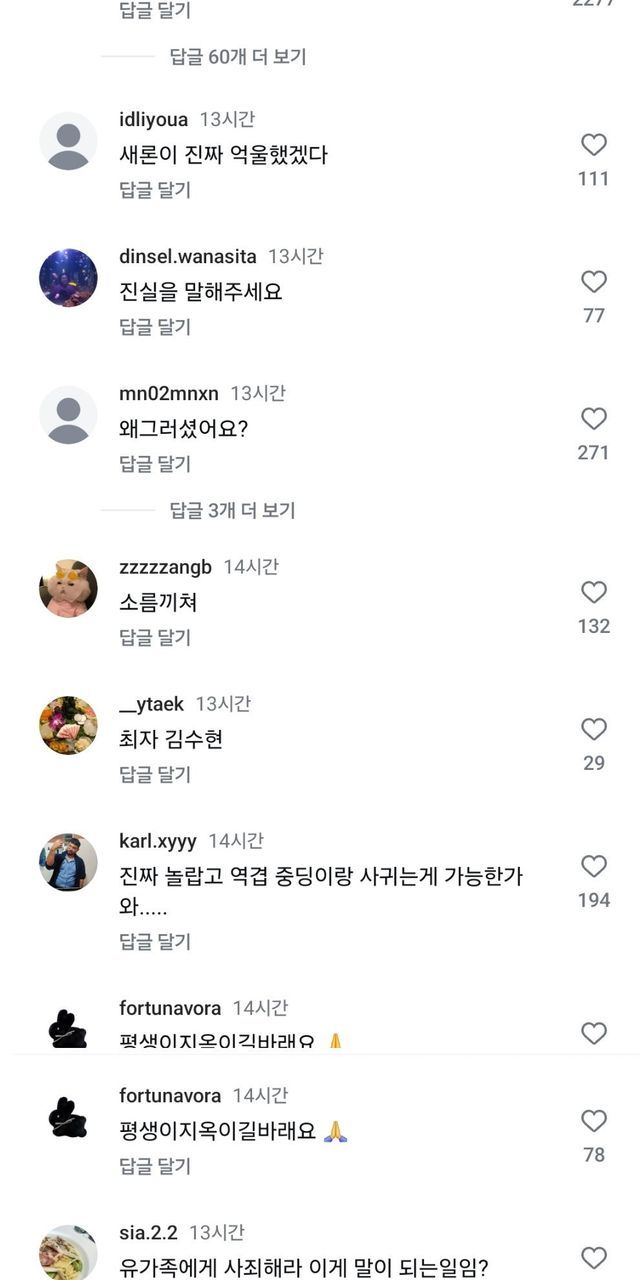Viewport: 640px width, 1280px height.
Task: Tap the heart on dinsel.wanasita's comment
Action: click(x=594, y=282)
